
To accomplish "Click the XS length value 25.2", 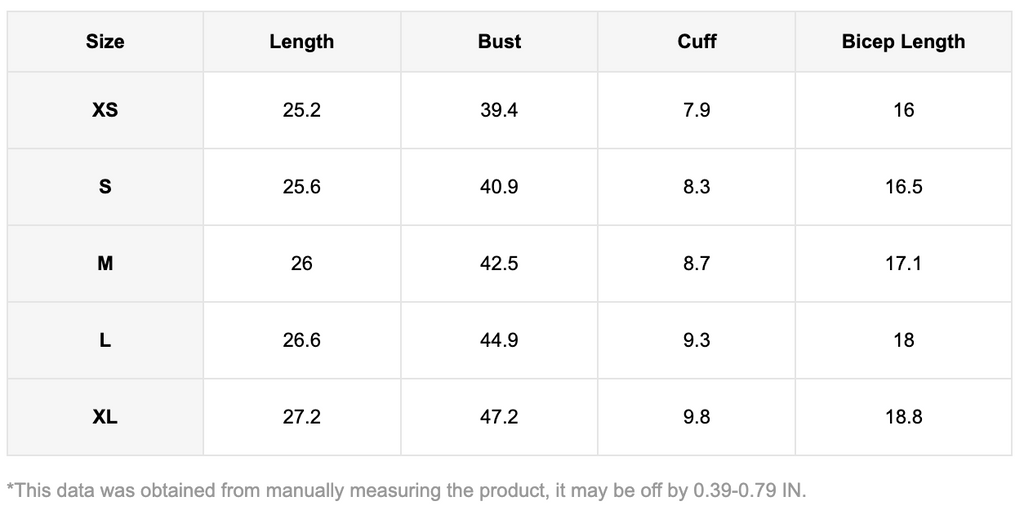I will click(301, 110).
